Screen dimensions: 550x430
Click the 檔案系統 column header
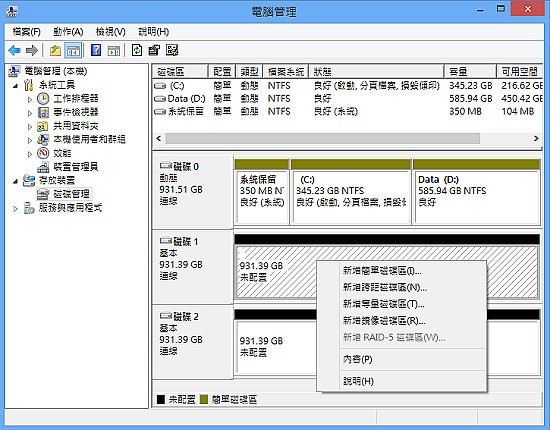(x=286, y=72)
